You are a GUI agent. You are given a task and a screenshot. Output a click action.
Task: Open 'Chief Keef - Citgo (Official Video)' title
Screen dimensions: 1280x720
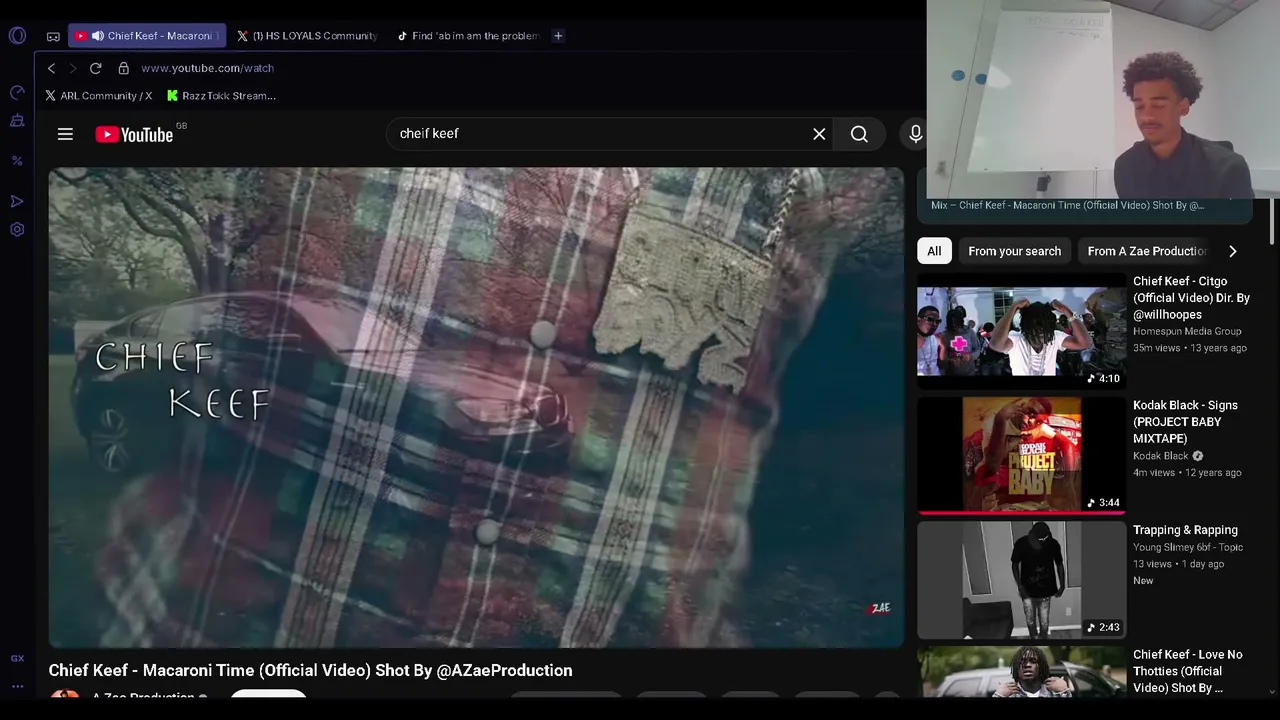click(x=1191, y=298)
